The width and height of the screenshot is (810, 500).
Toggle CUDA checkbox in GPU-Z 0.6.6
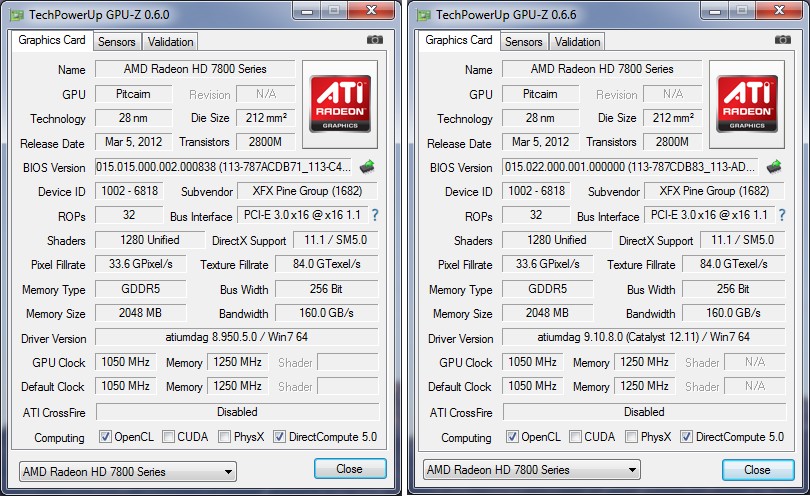575,436
